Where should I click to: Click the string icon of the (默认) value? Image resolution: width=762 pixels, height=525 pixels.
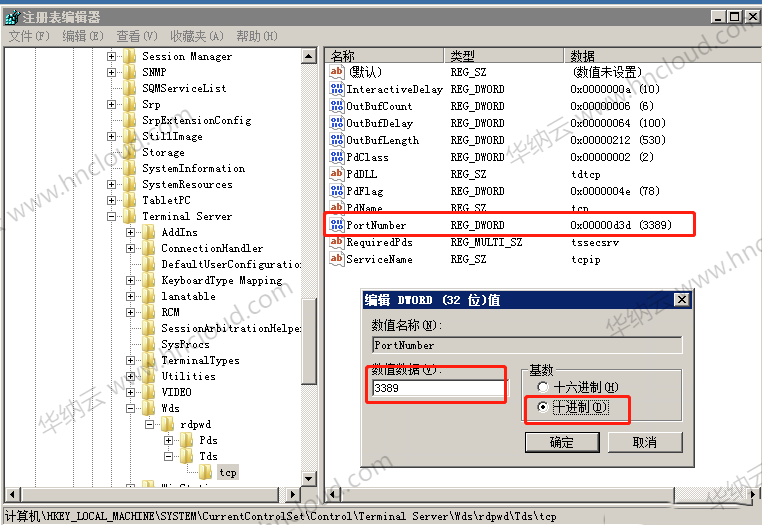[x=336, y=71]
